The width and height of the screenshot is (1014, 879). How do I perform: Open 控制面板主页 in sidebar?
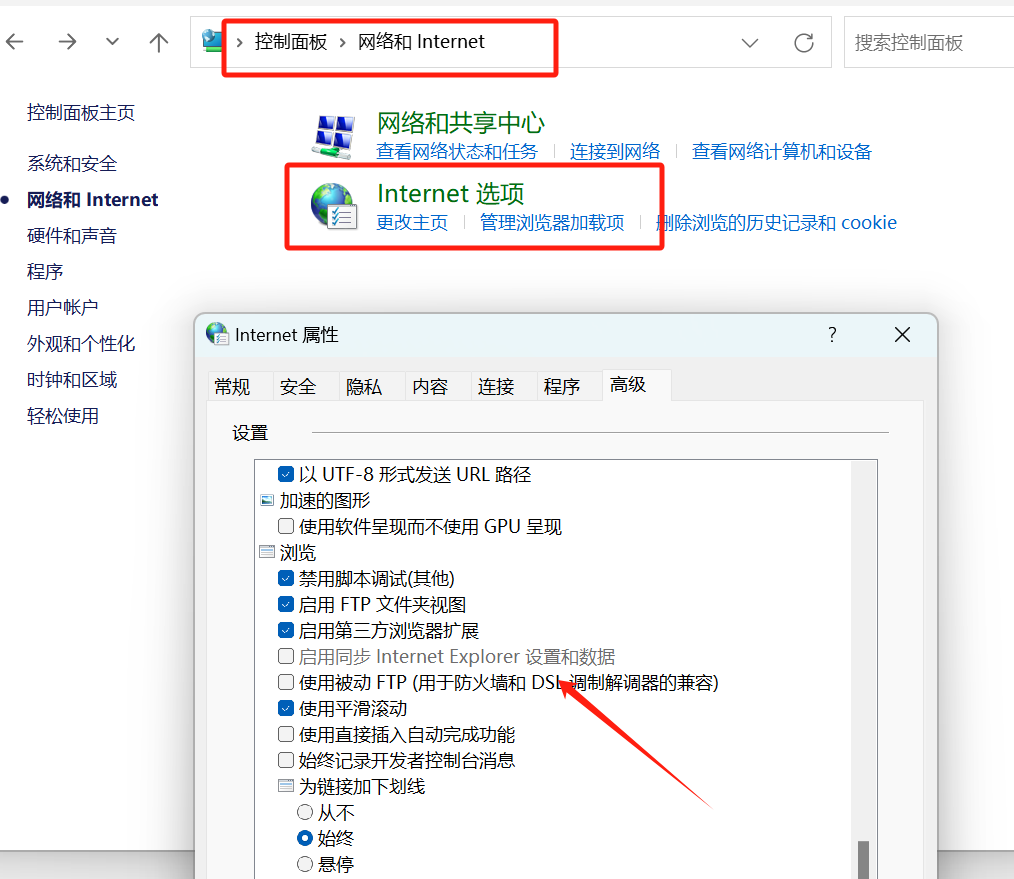click(81, 113)
